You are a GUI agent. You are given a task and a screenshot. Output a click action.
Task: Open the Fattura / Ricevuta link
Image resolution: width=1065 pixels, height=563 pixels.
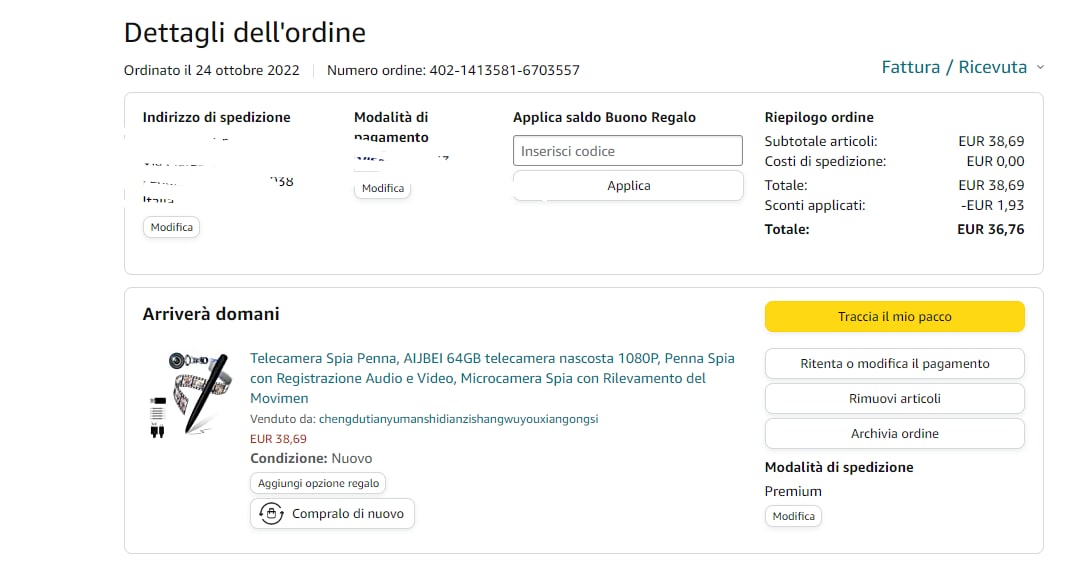click(953, 67)
